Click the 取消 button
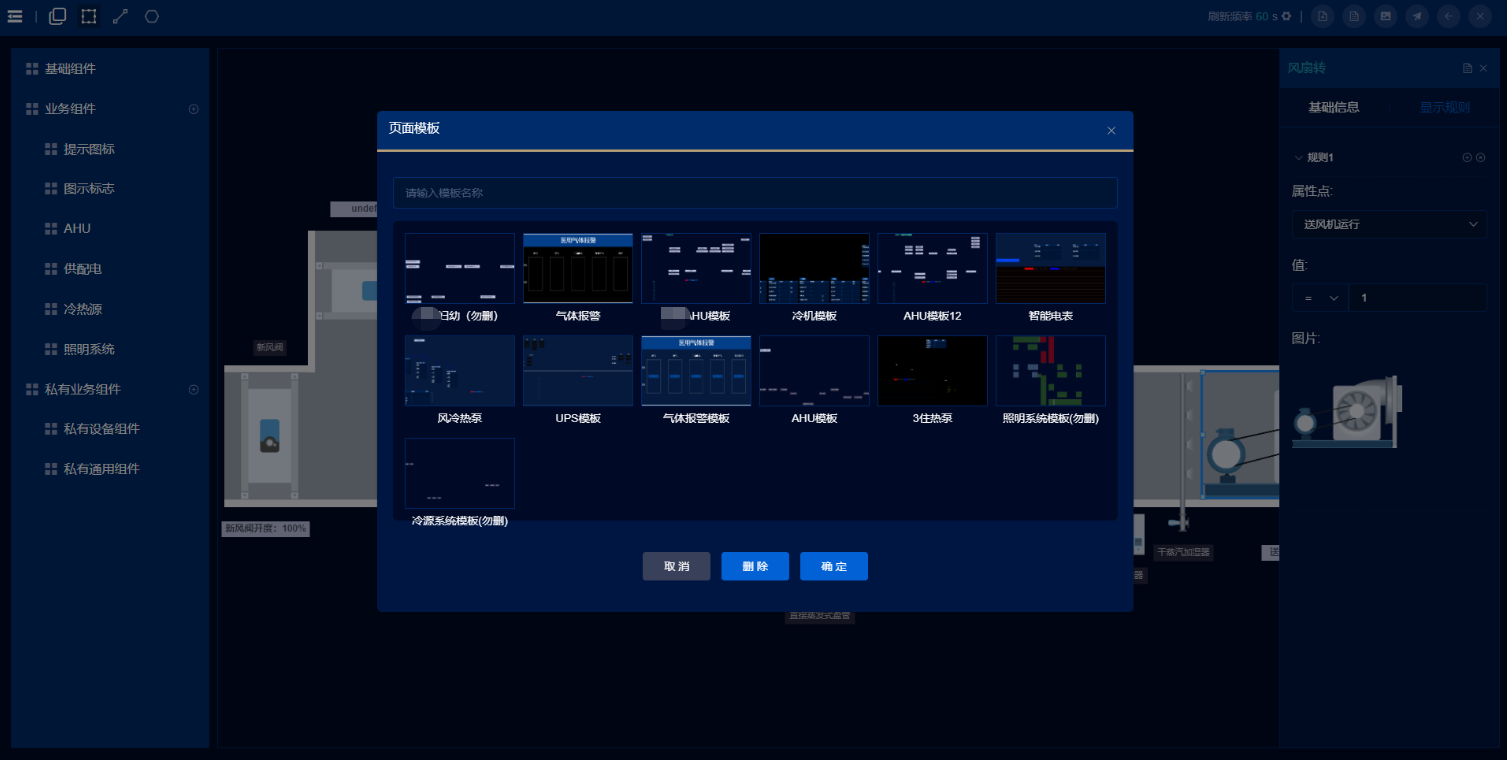Screen dimensions: 1507x760 [676, 566]
